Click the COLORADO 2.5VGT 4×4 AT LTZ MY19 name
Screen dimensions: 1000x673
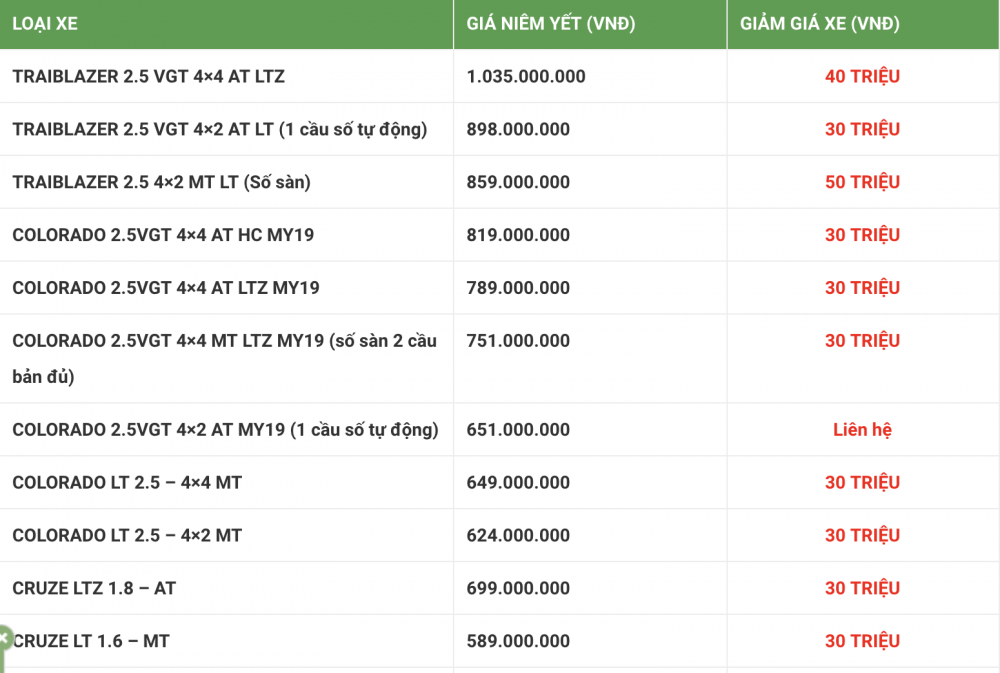tap(166, 288)
